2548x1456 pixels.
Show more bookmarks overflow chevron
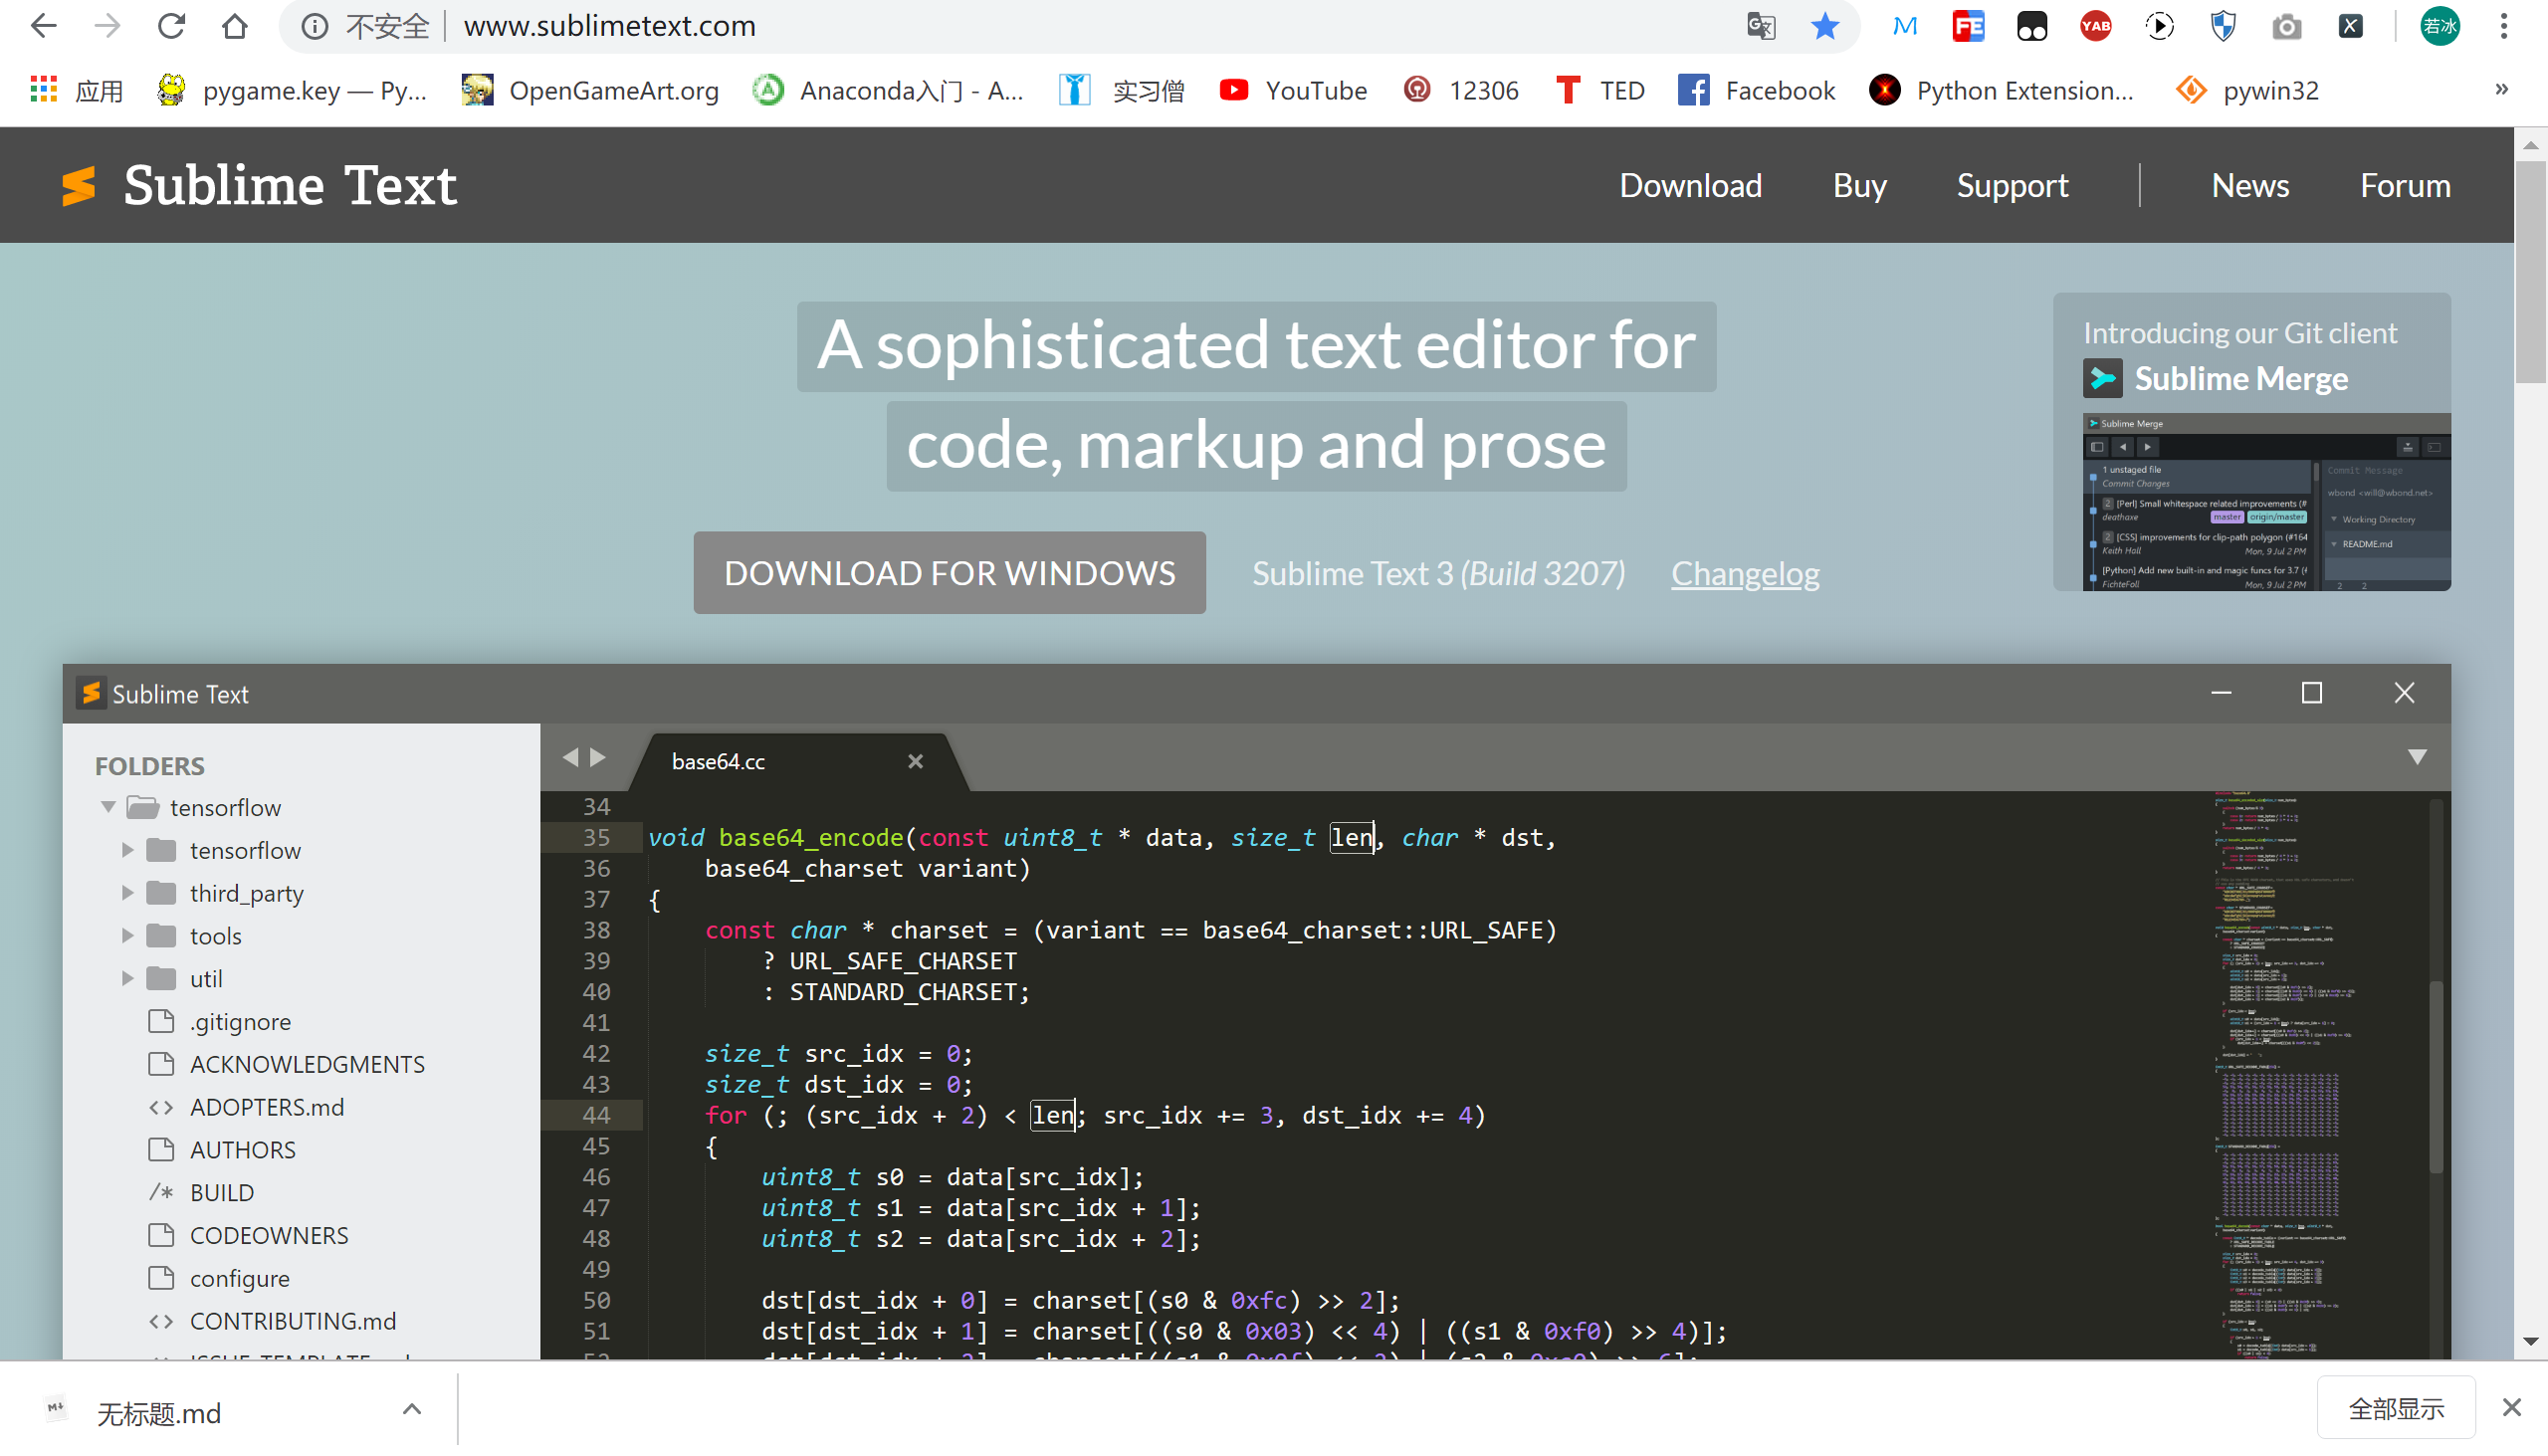pyautogui.click(x=2501, y=90)
